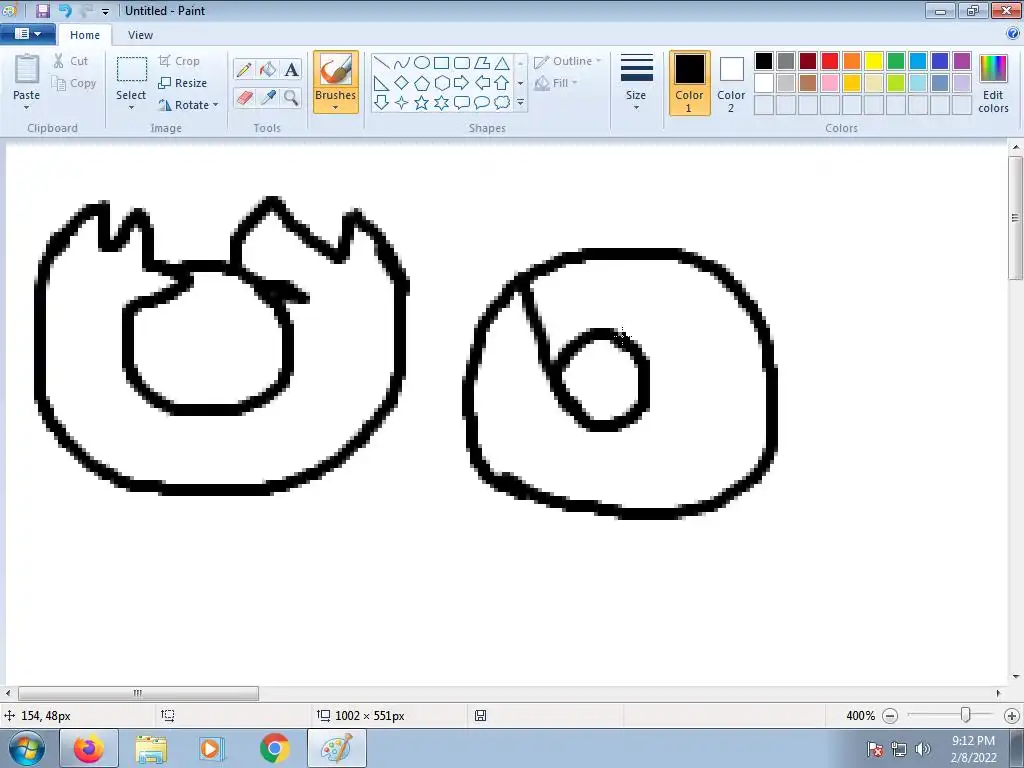Select the Eraser tool

[x=244, y=98]
